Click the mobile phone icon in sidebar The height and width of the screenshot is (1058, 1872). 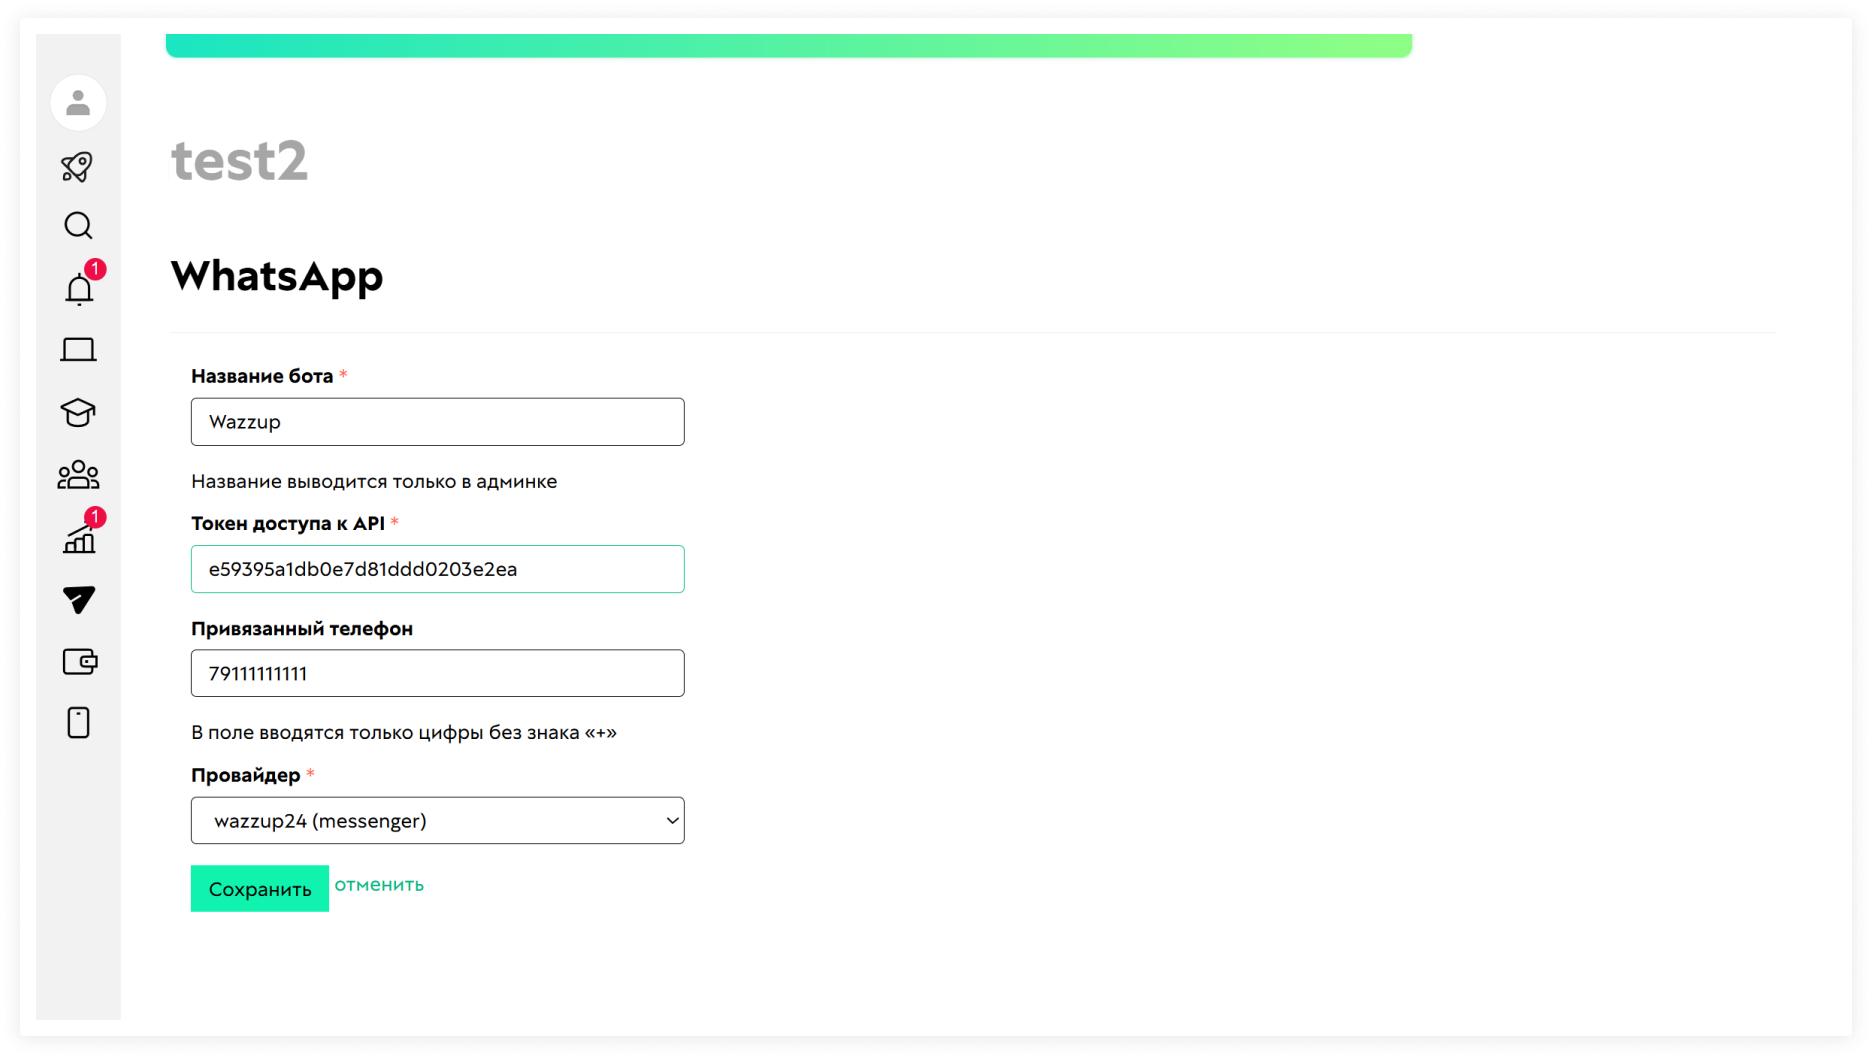tap(78, 722)
